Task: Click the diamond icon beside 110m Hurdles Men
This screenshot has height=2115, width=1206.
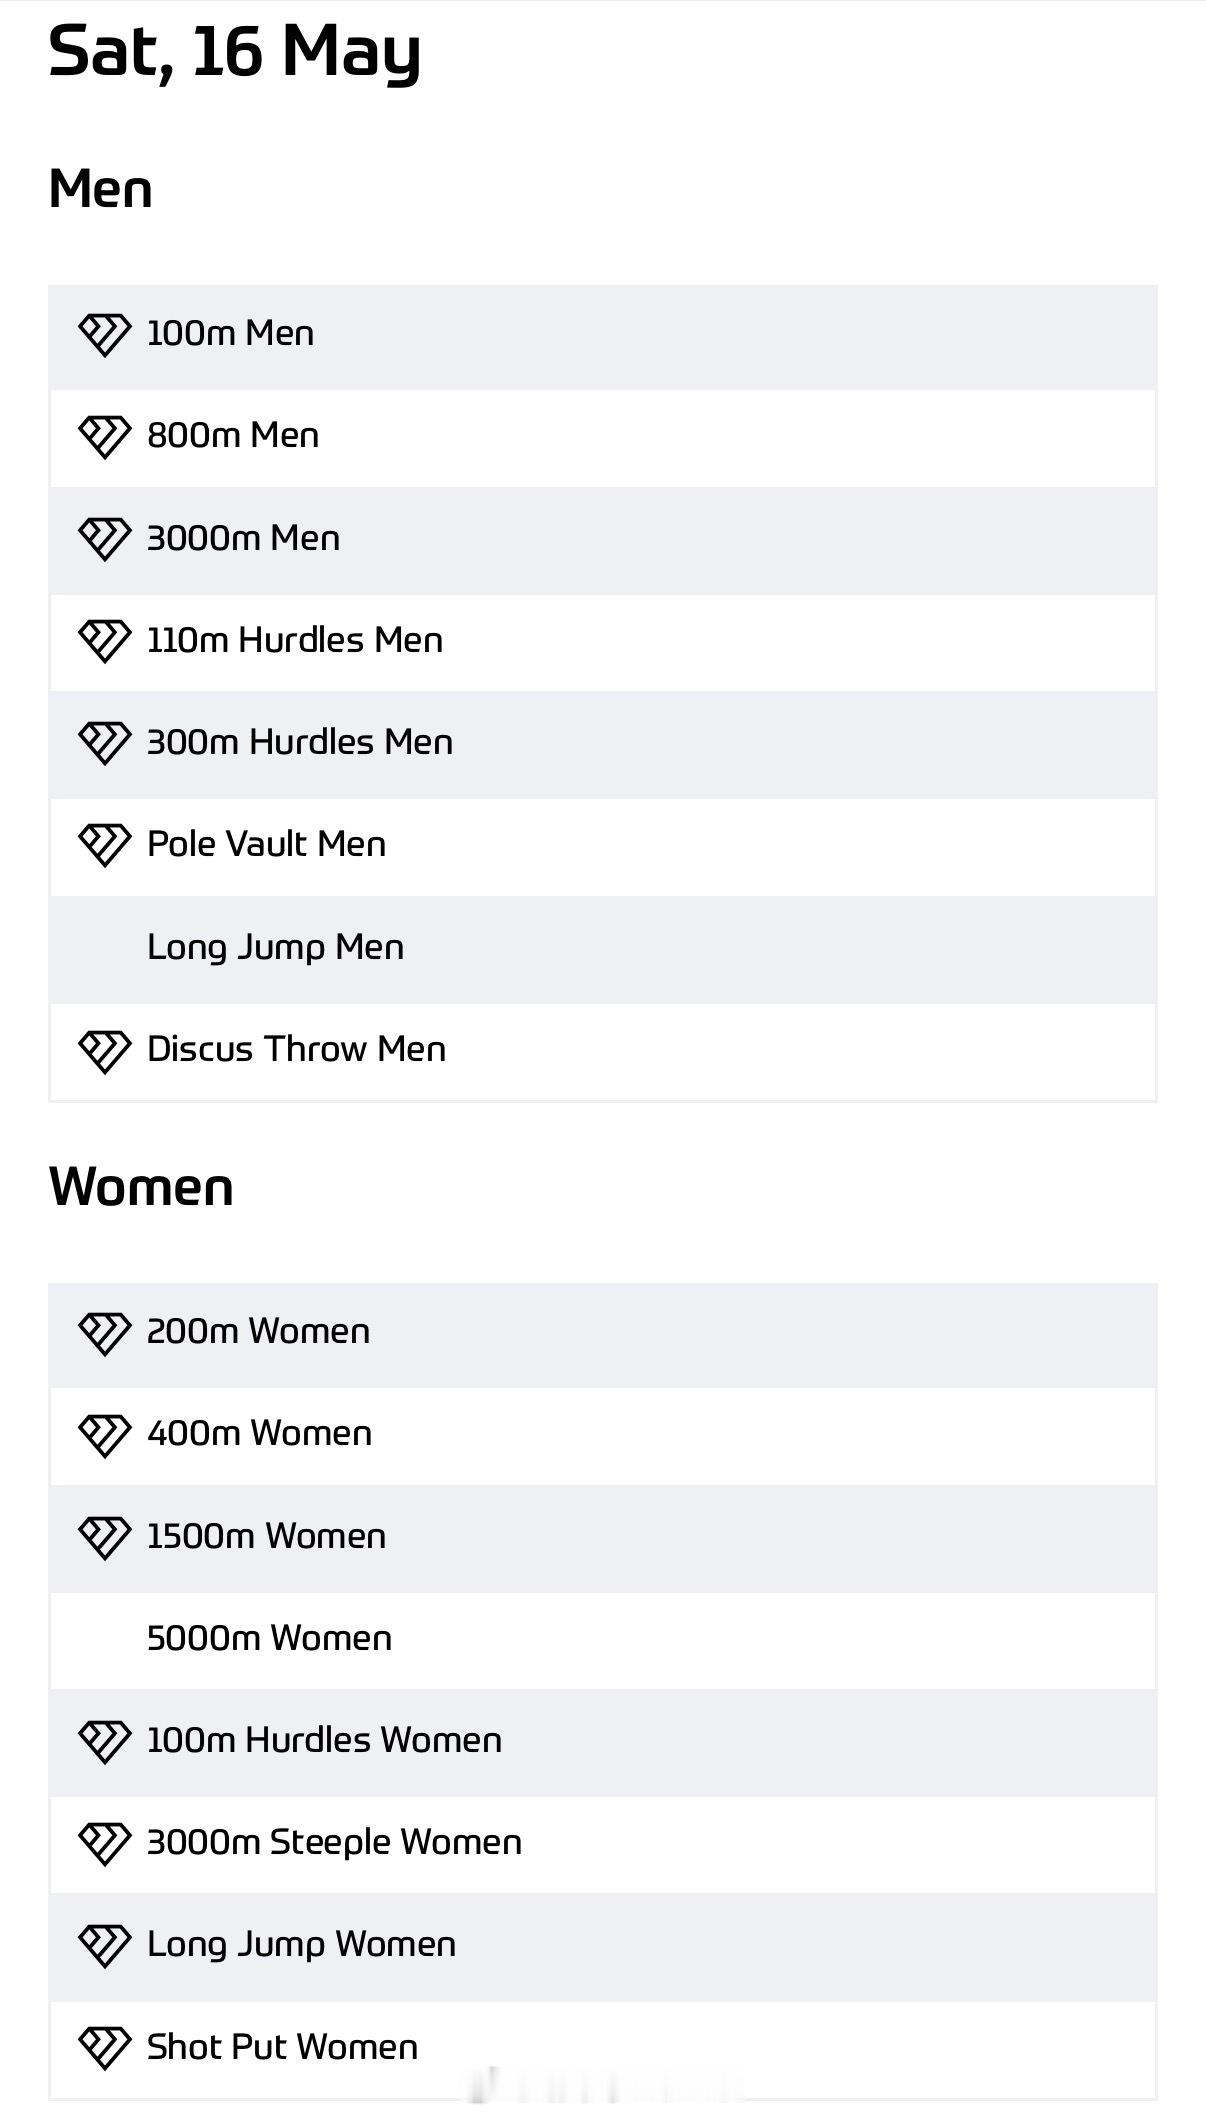Action: tap(104, 640)
